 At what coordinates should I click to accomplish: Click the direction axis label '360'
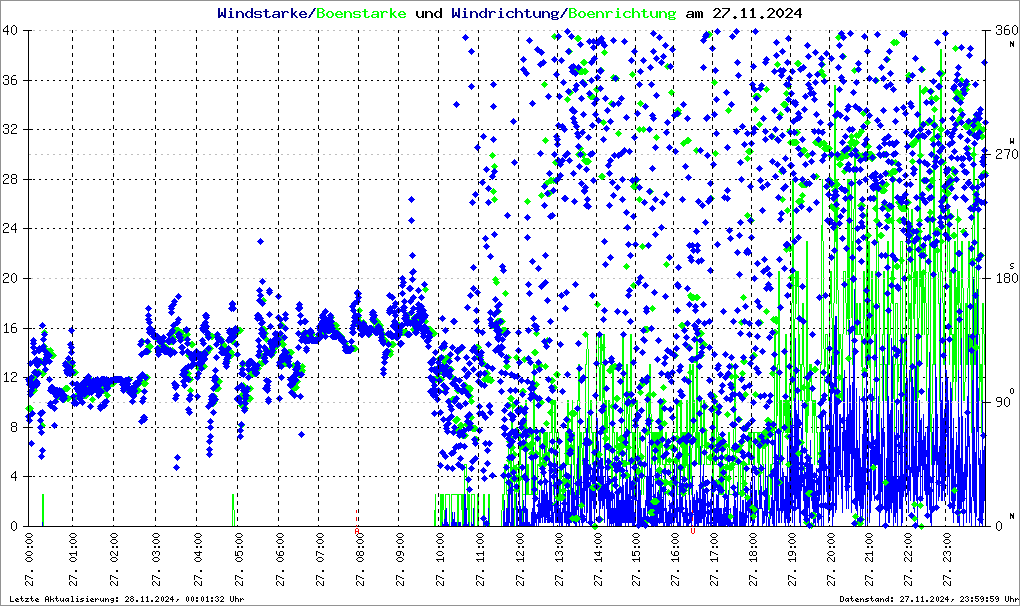coord(1006,31)
